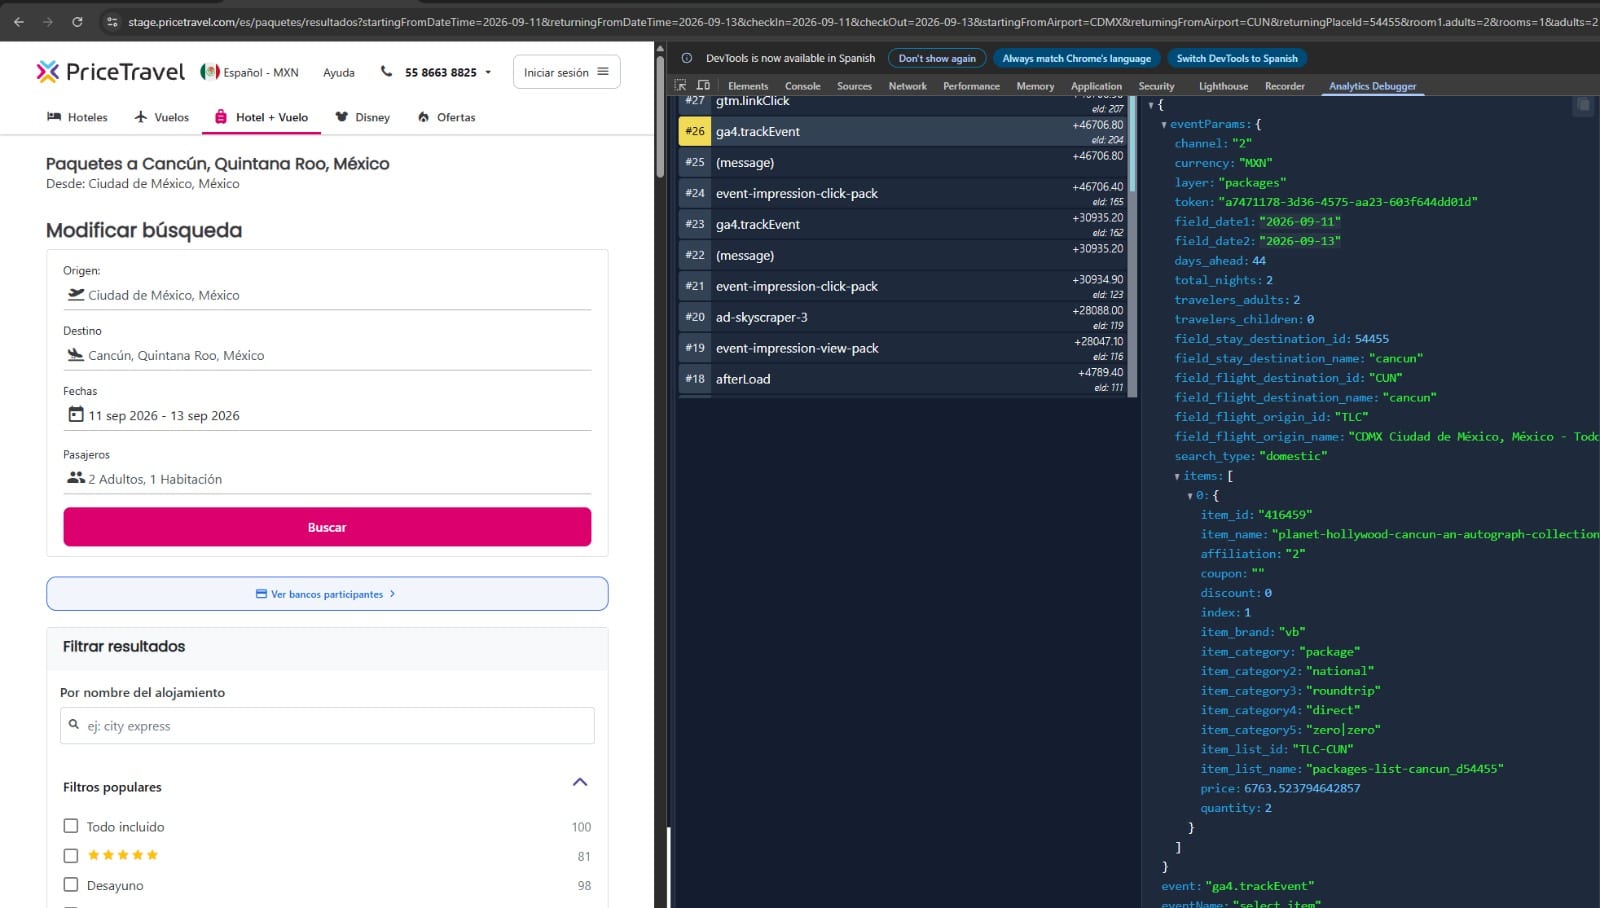Check the Todo incluido filter
This screenshot has height=908, width=1600.
click(x=70, y=826)
